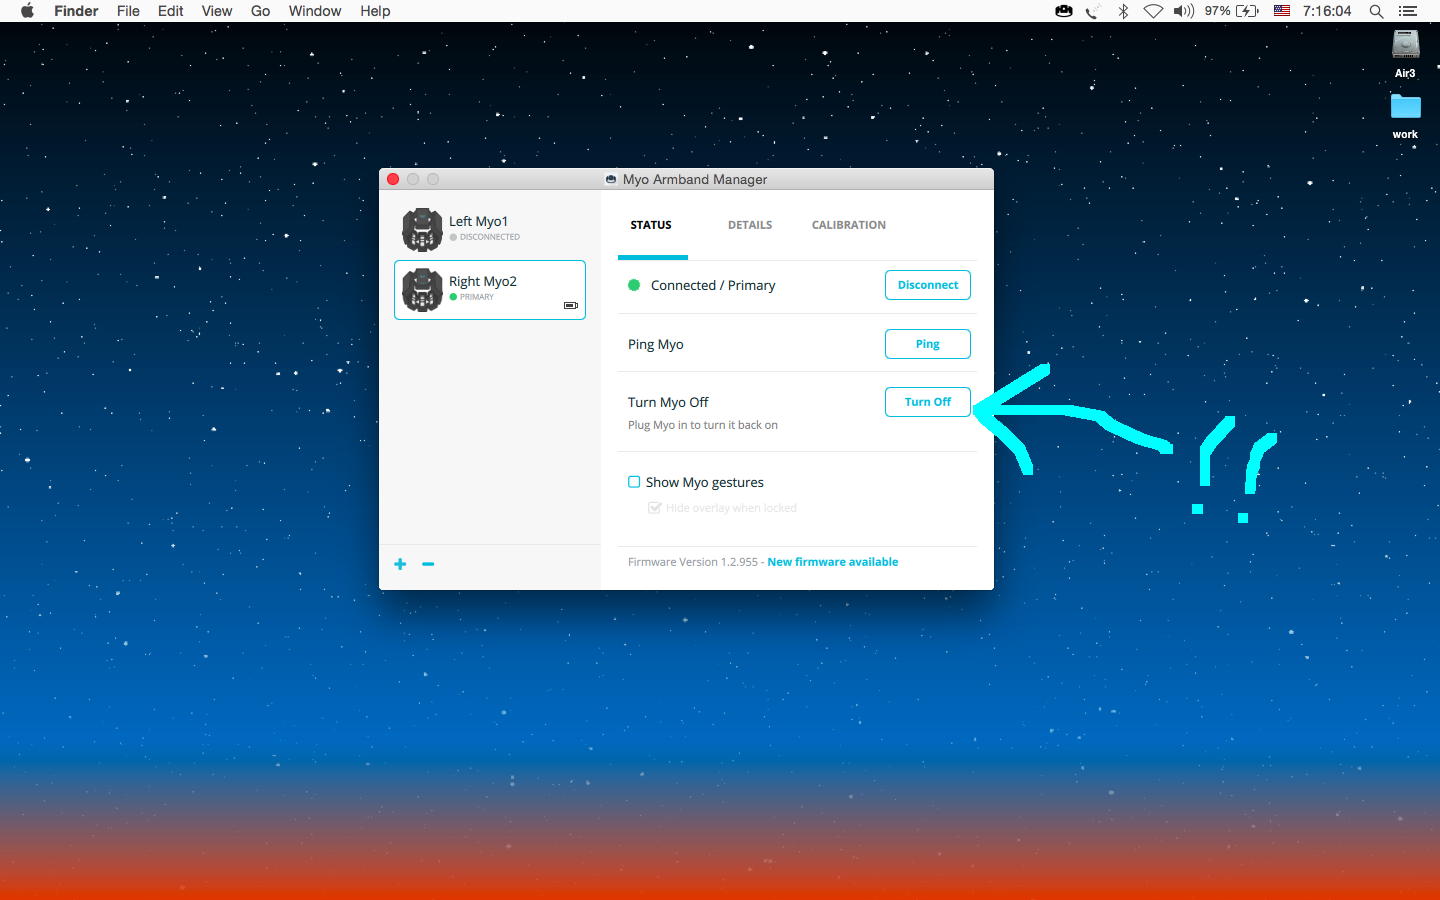Click the Ping Myo label
This screenshot has width=1440, height=900.
coord(656,344)
